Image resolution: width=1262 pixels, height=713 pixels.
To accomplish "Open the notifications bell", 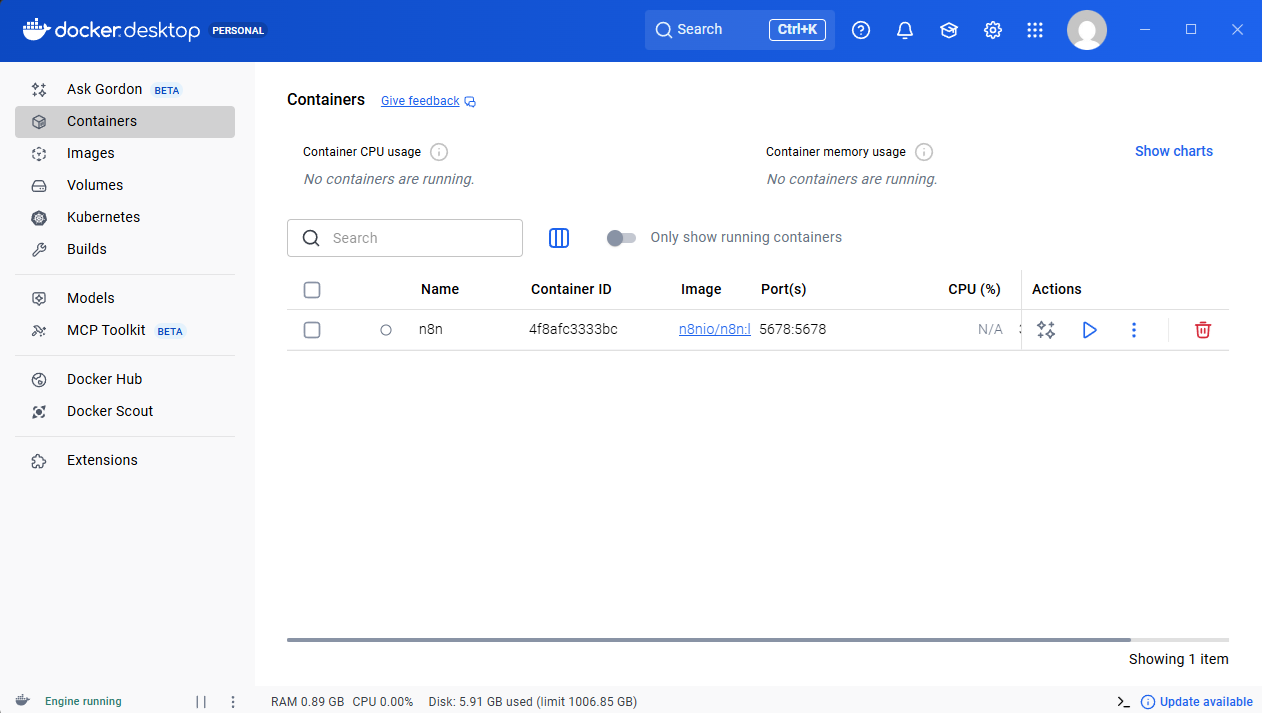I will [x=905, y=30].
